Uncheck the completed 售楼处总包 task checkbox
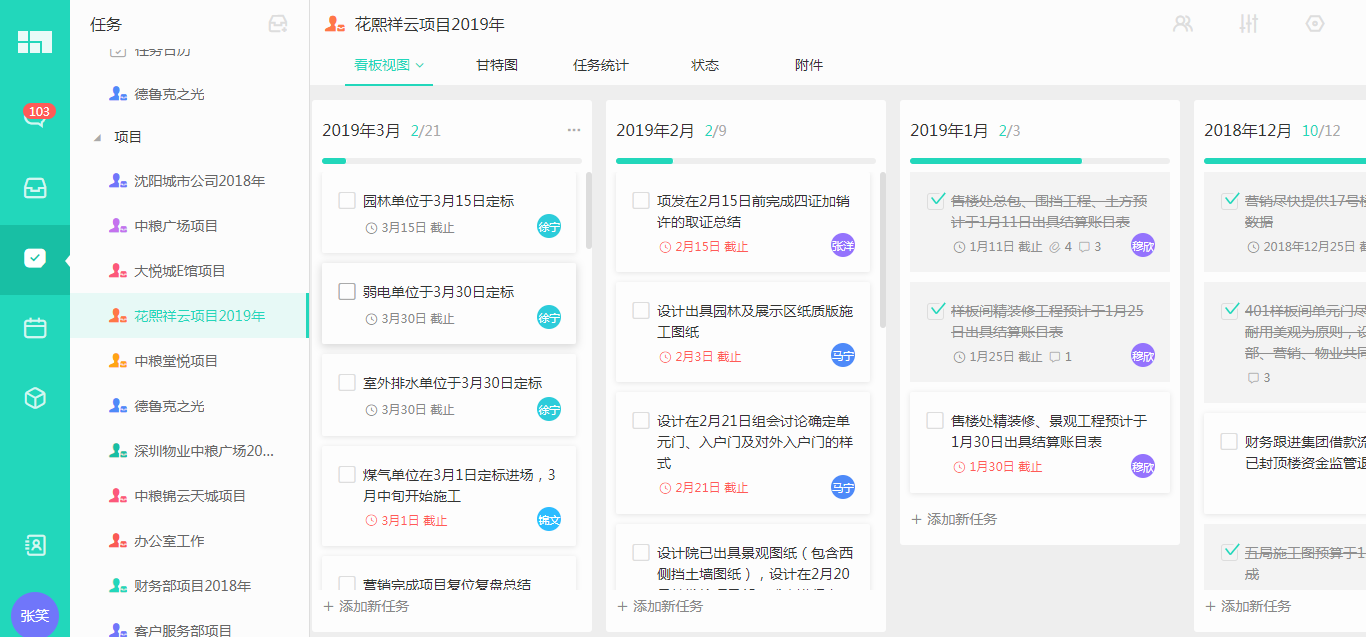The image size is (1366, 637). 936,200
